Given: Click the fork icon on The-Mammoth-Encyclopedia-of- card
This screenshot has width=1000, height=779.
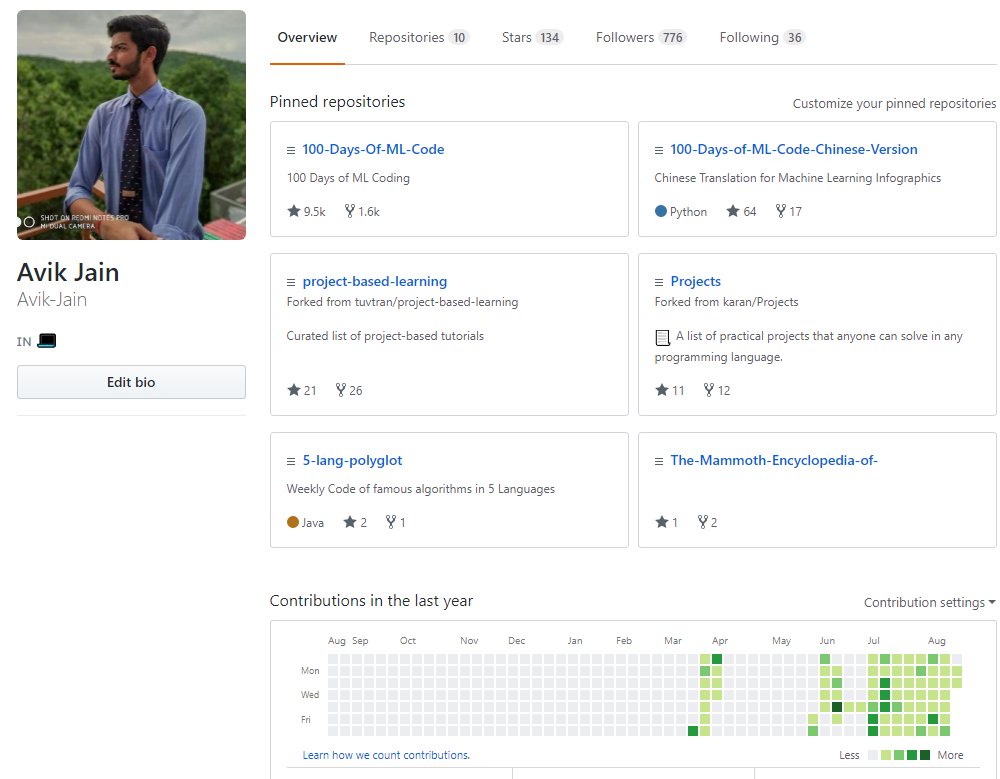Looking at the screenshot, I should [x=703, y=522].
